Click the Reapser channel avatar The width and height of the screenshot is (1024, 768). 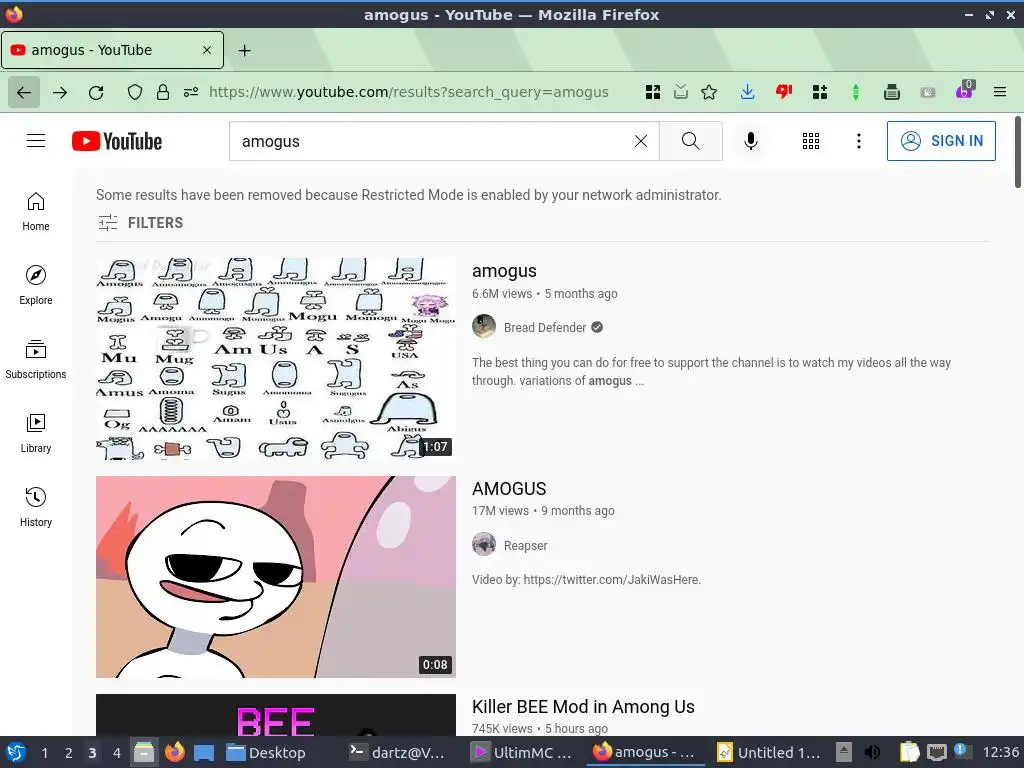coord(484,544)
